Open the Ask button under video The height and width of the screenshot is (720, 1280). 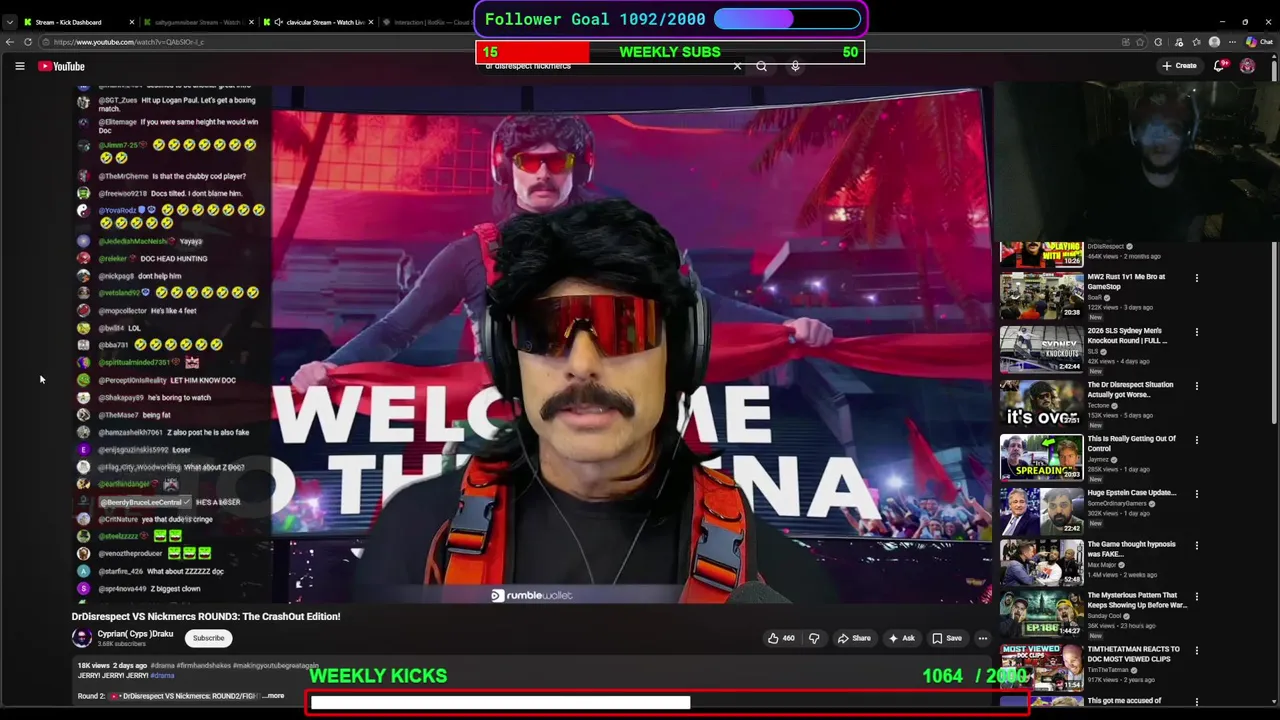[901, 638]
